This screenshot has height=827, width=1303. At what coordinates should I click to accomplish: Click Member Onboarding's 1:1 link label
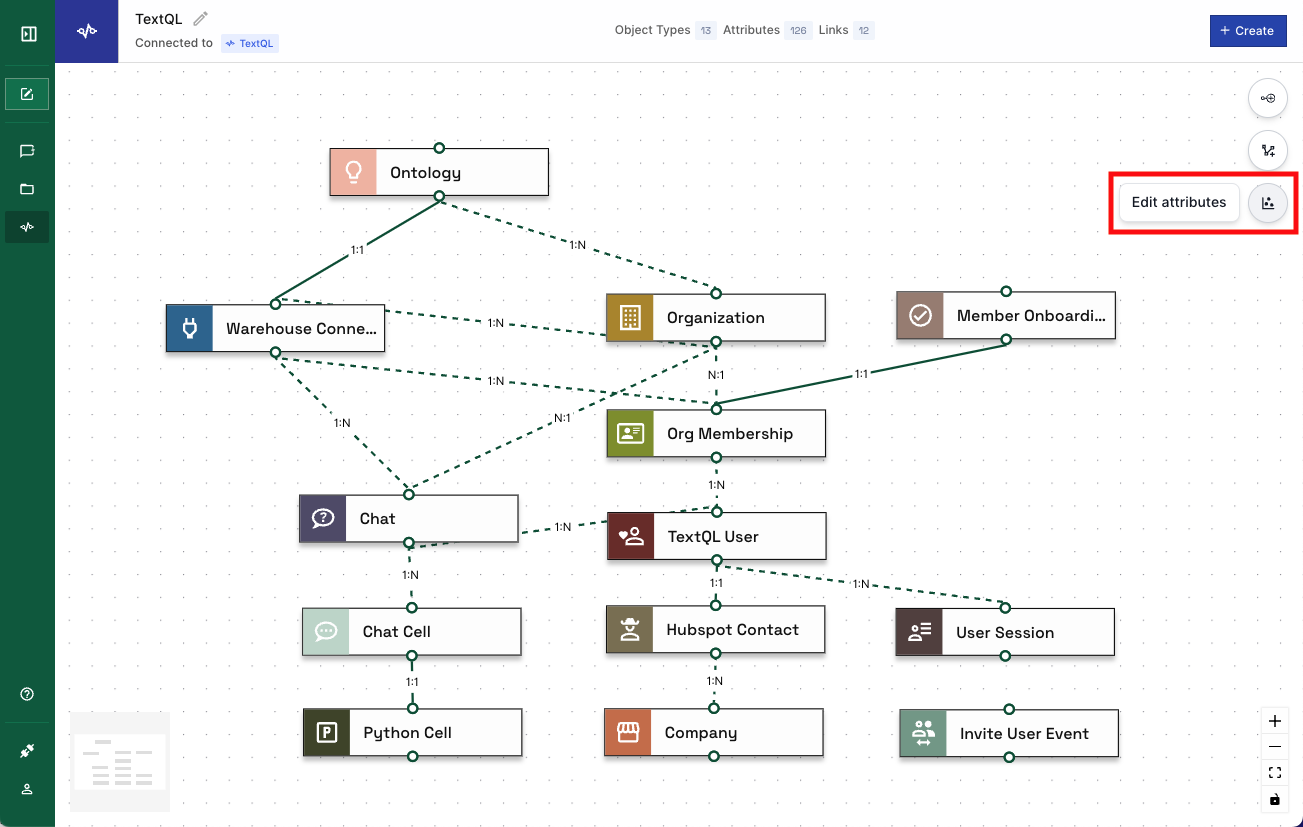pos(861,374)
